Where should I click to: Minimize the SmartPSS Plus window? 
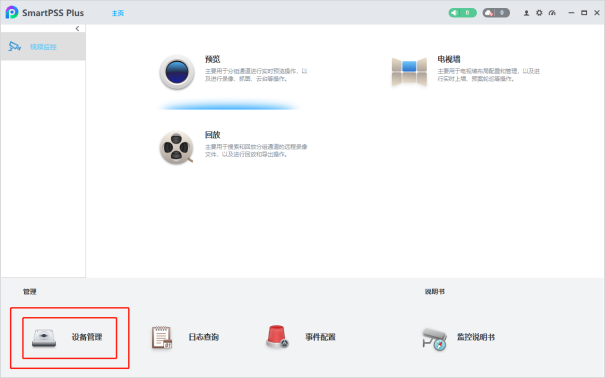(571, 13)
